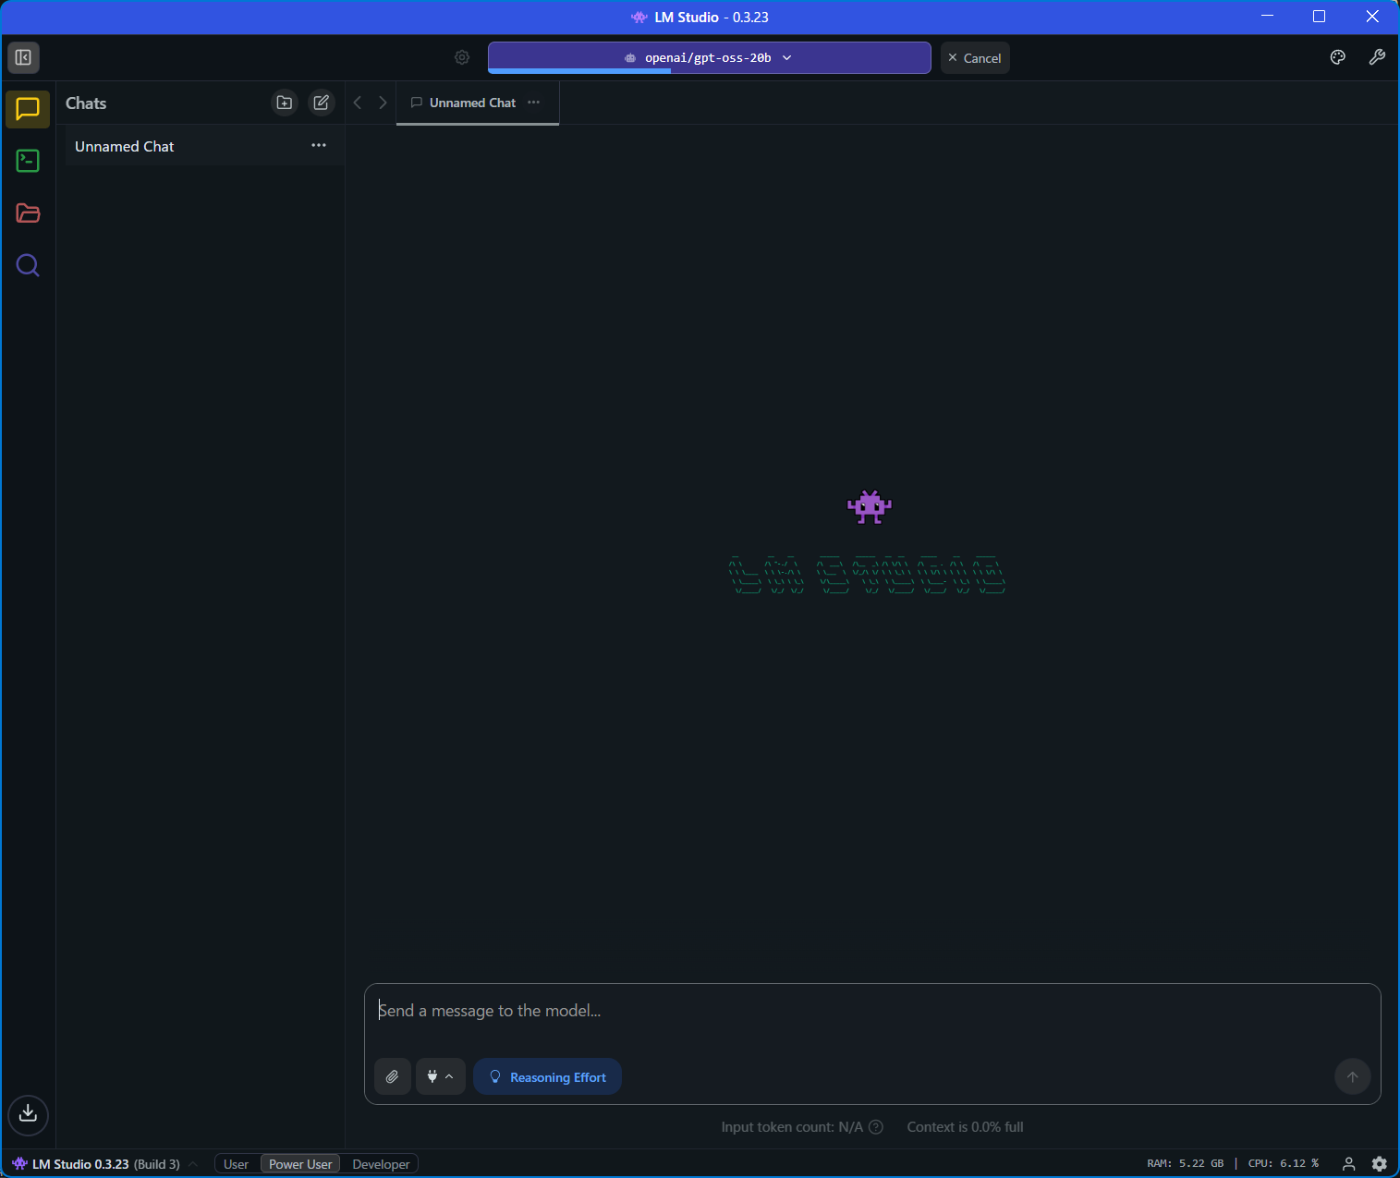The width and height of the screenshot is (1400, 1178).
Task: Open the Unnamed Chat tab options menu
Action: (x=534, y=102)
